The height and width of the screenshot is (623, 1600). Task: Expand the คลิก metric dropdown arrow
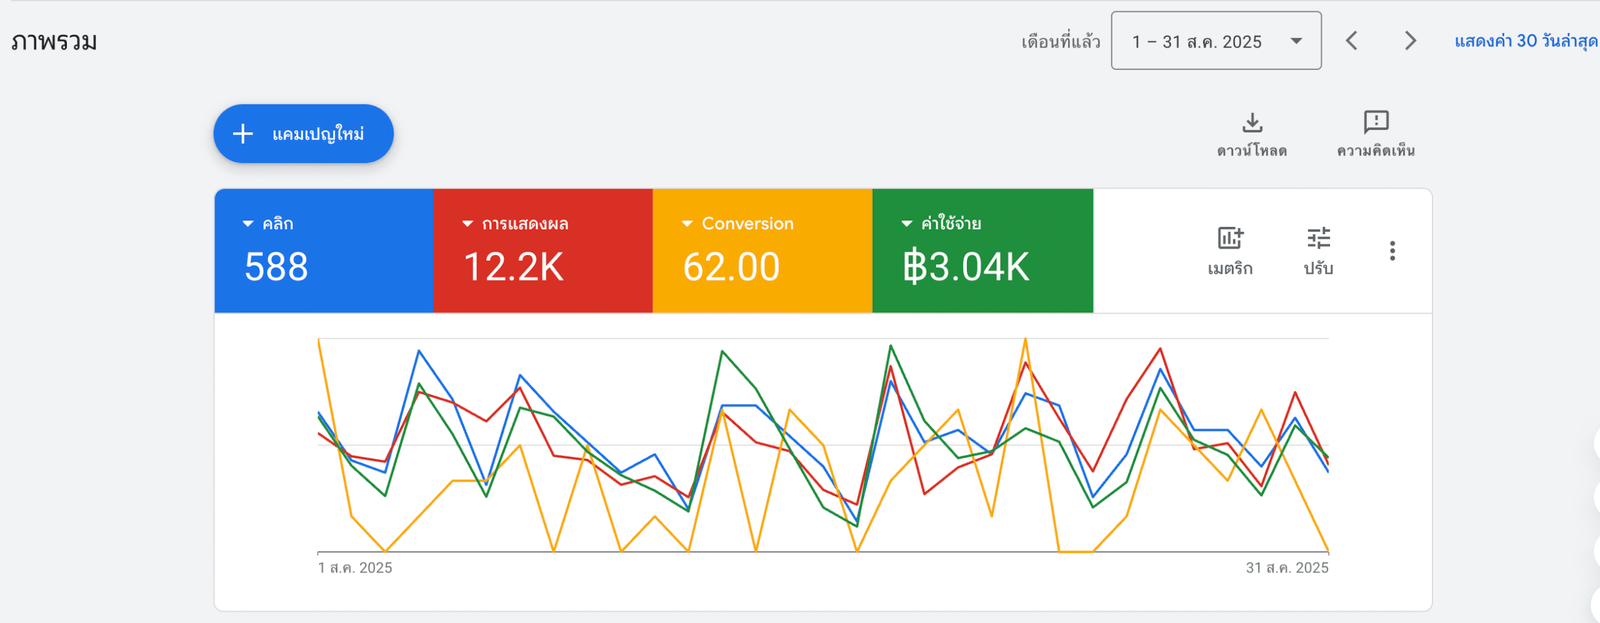click(248, 224)
